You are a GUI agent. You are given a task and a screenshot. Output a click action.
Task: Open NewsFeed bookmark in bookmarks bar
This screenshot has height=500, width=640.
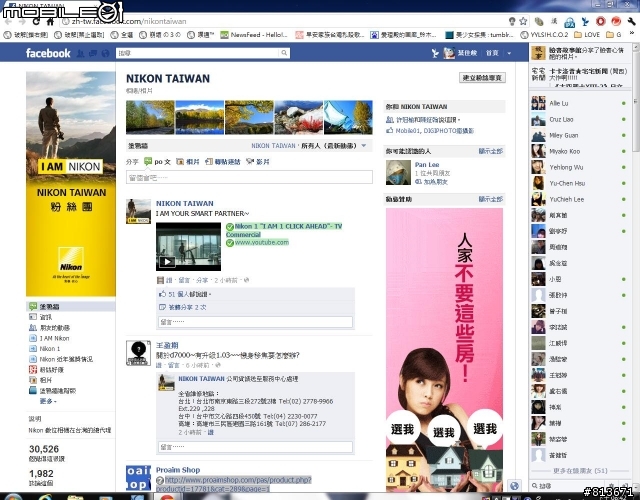254,35
